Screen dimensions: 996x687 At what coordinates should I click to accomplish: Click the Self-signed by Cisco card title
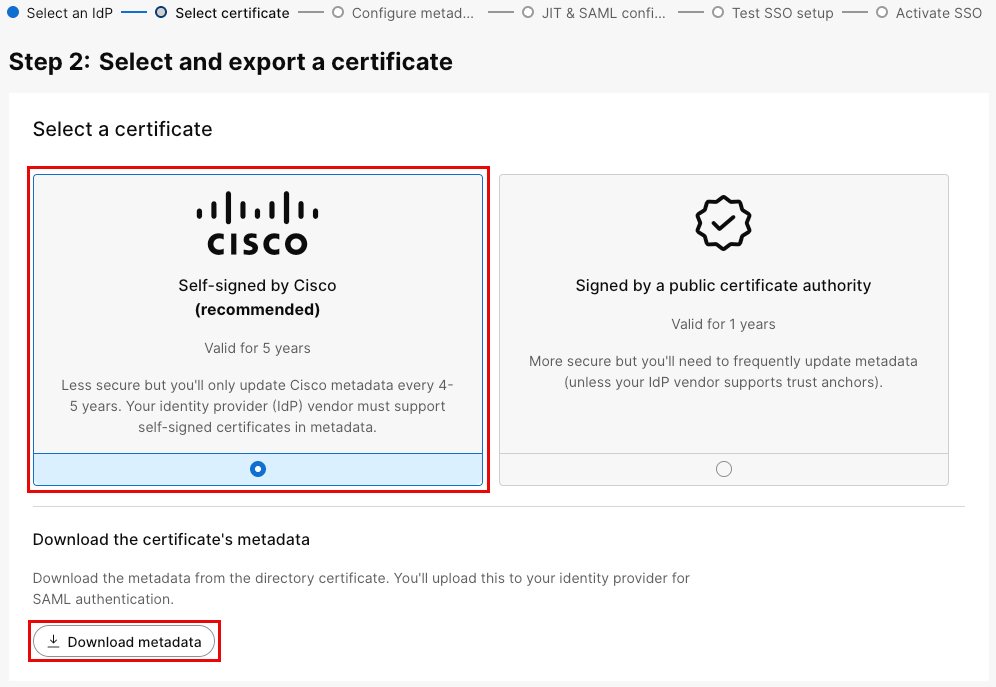pyautogui.click(x=257, y=285)
